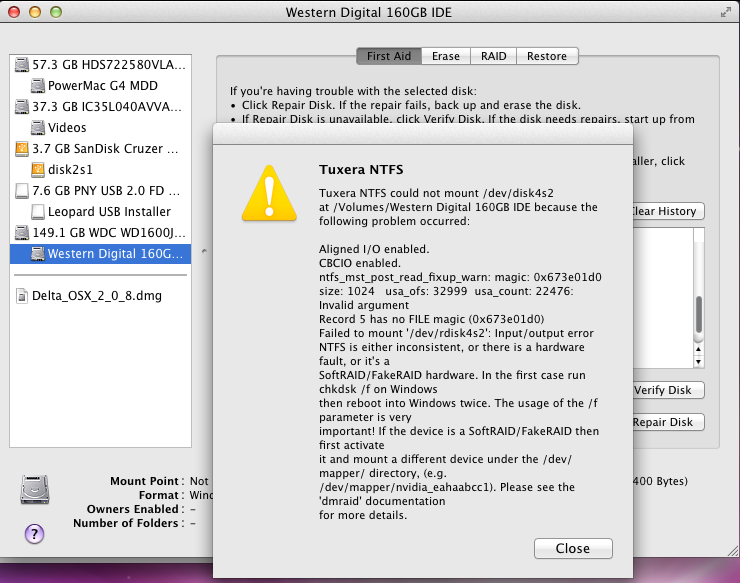Click the PowerMac G4 MDD volume icon
740x583 pixels.
[x=38, y=85]
